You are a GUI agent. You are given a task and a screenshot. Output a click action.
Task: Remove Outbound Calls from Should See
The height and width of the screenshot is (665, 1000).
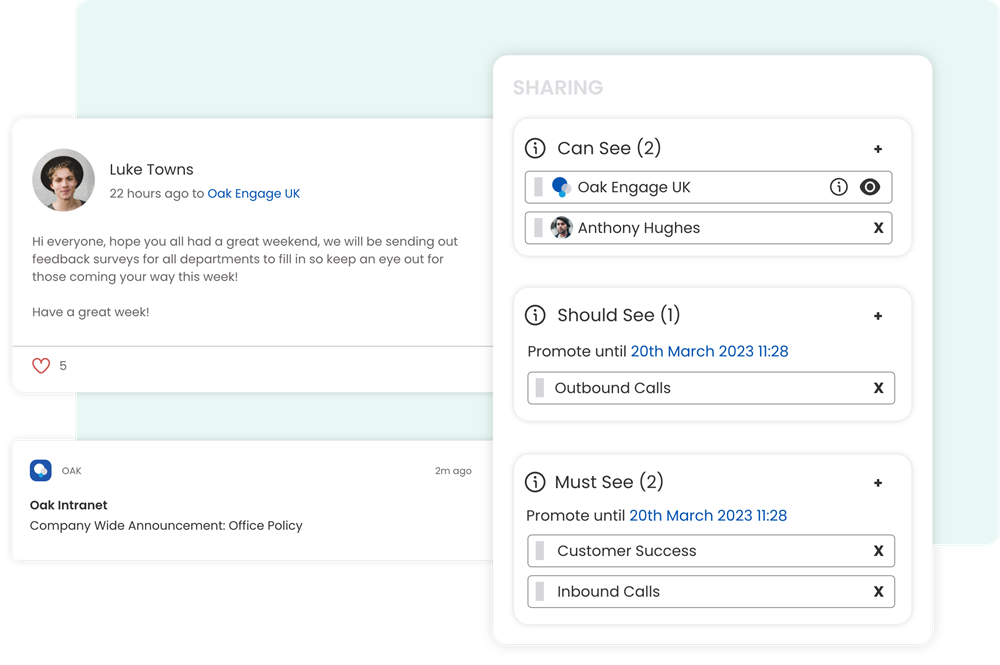[x=878, y=388]
